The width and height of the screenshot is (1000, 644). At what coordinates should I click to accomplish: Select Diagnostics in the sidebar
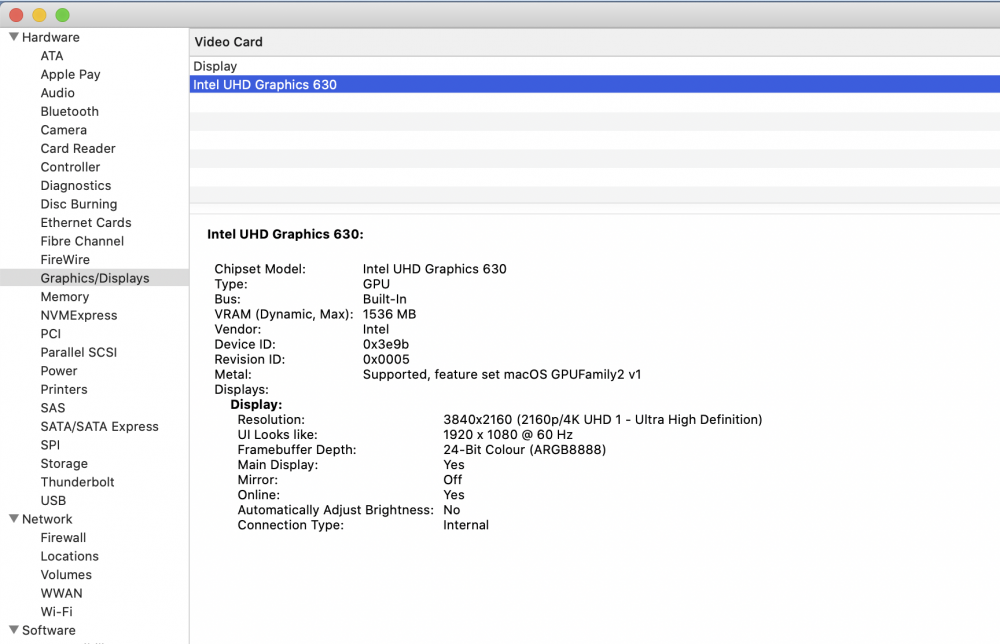(x=76, y=186)
